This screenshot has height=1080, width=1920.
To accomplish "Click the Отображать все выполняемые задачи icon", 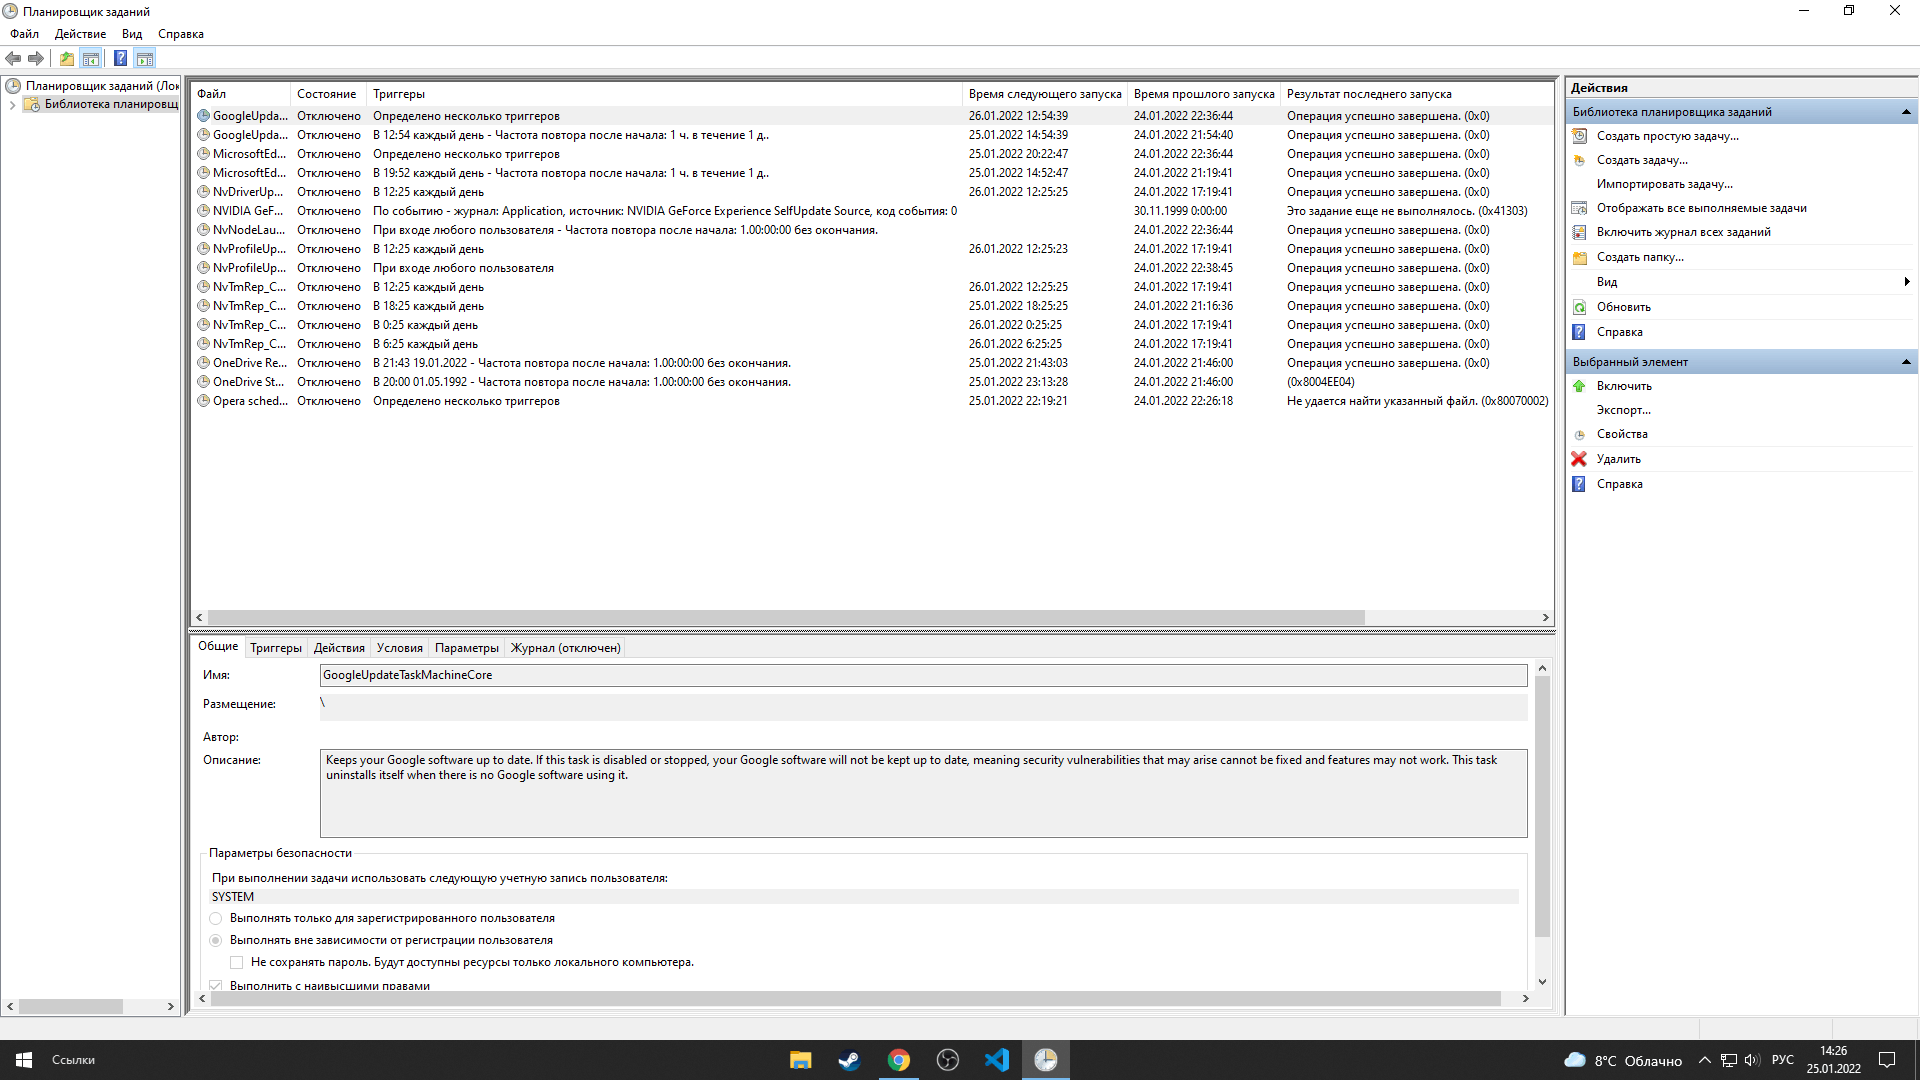I will click(1580, 208).
